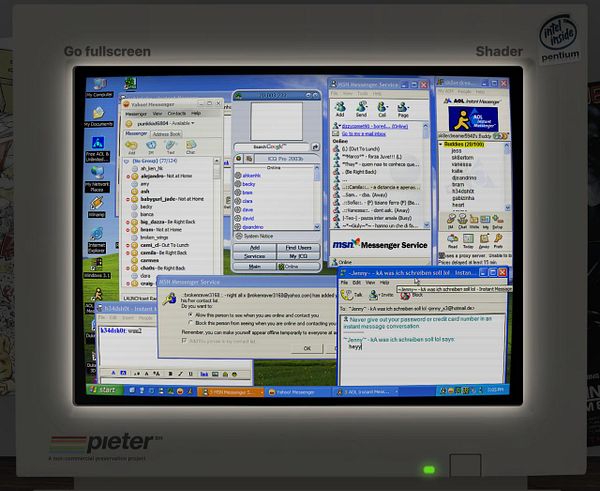This screenshot has height=491, width=600.
Task: Click Bold icon in h34dsh0t IM toolbar
Action: 170,374
